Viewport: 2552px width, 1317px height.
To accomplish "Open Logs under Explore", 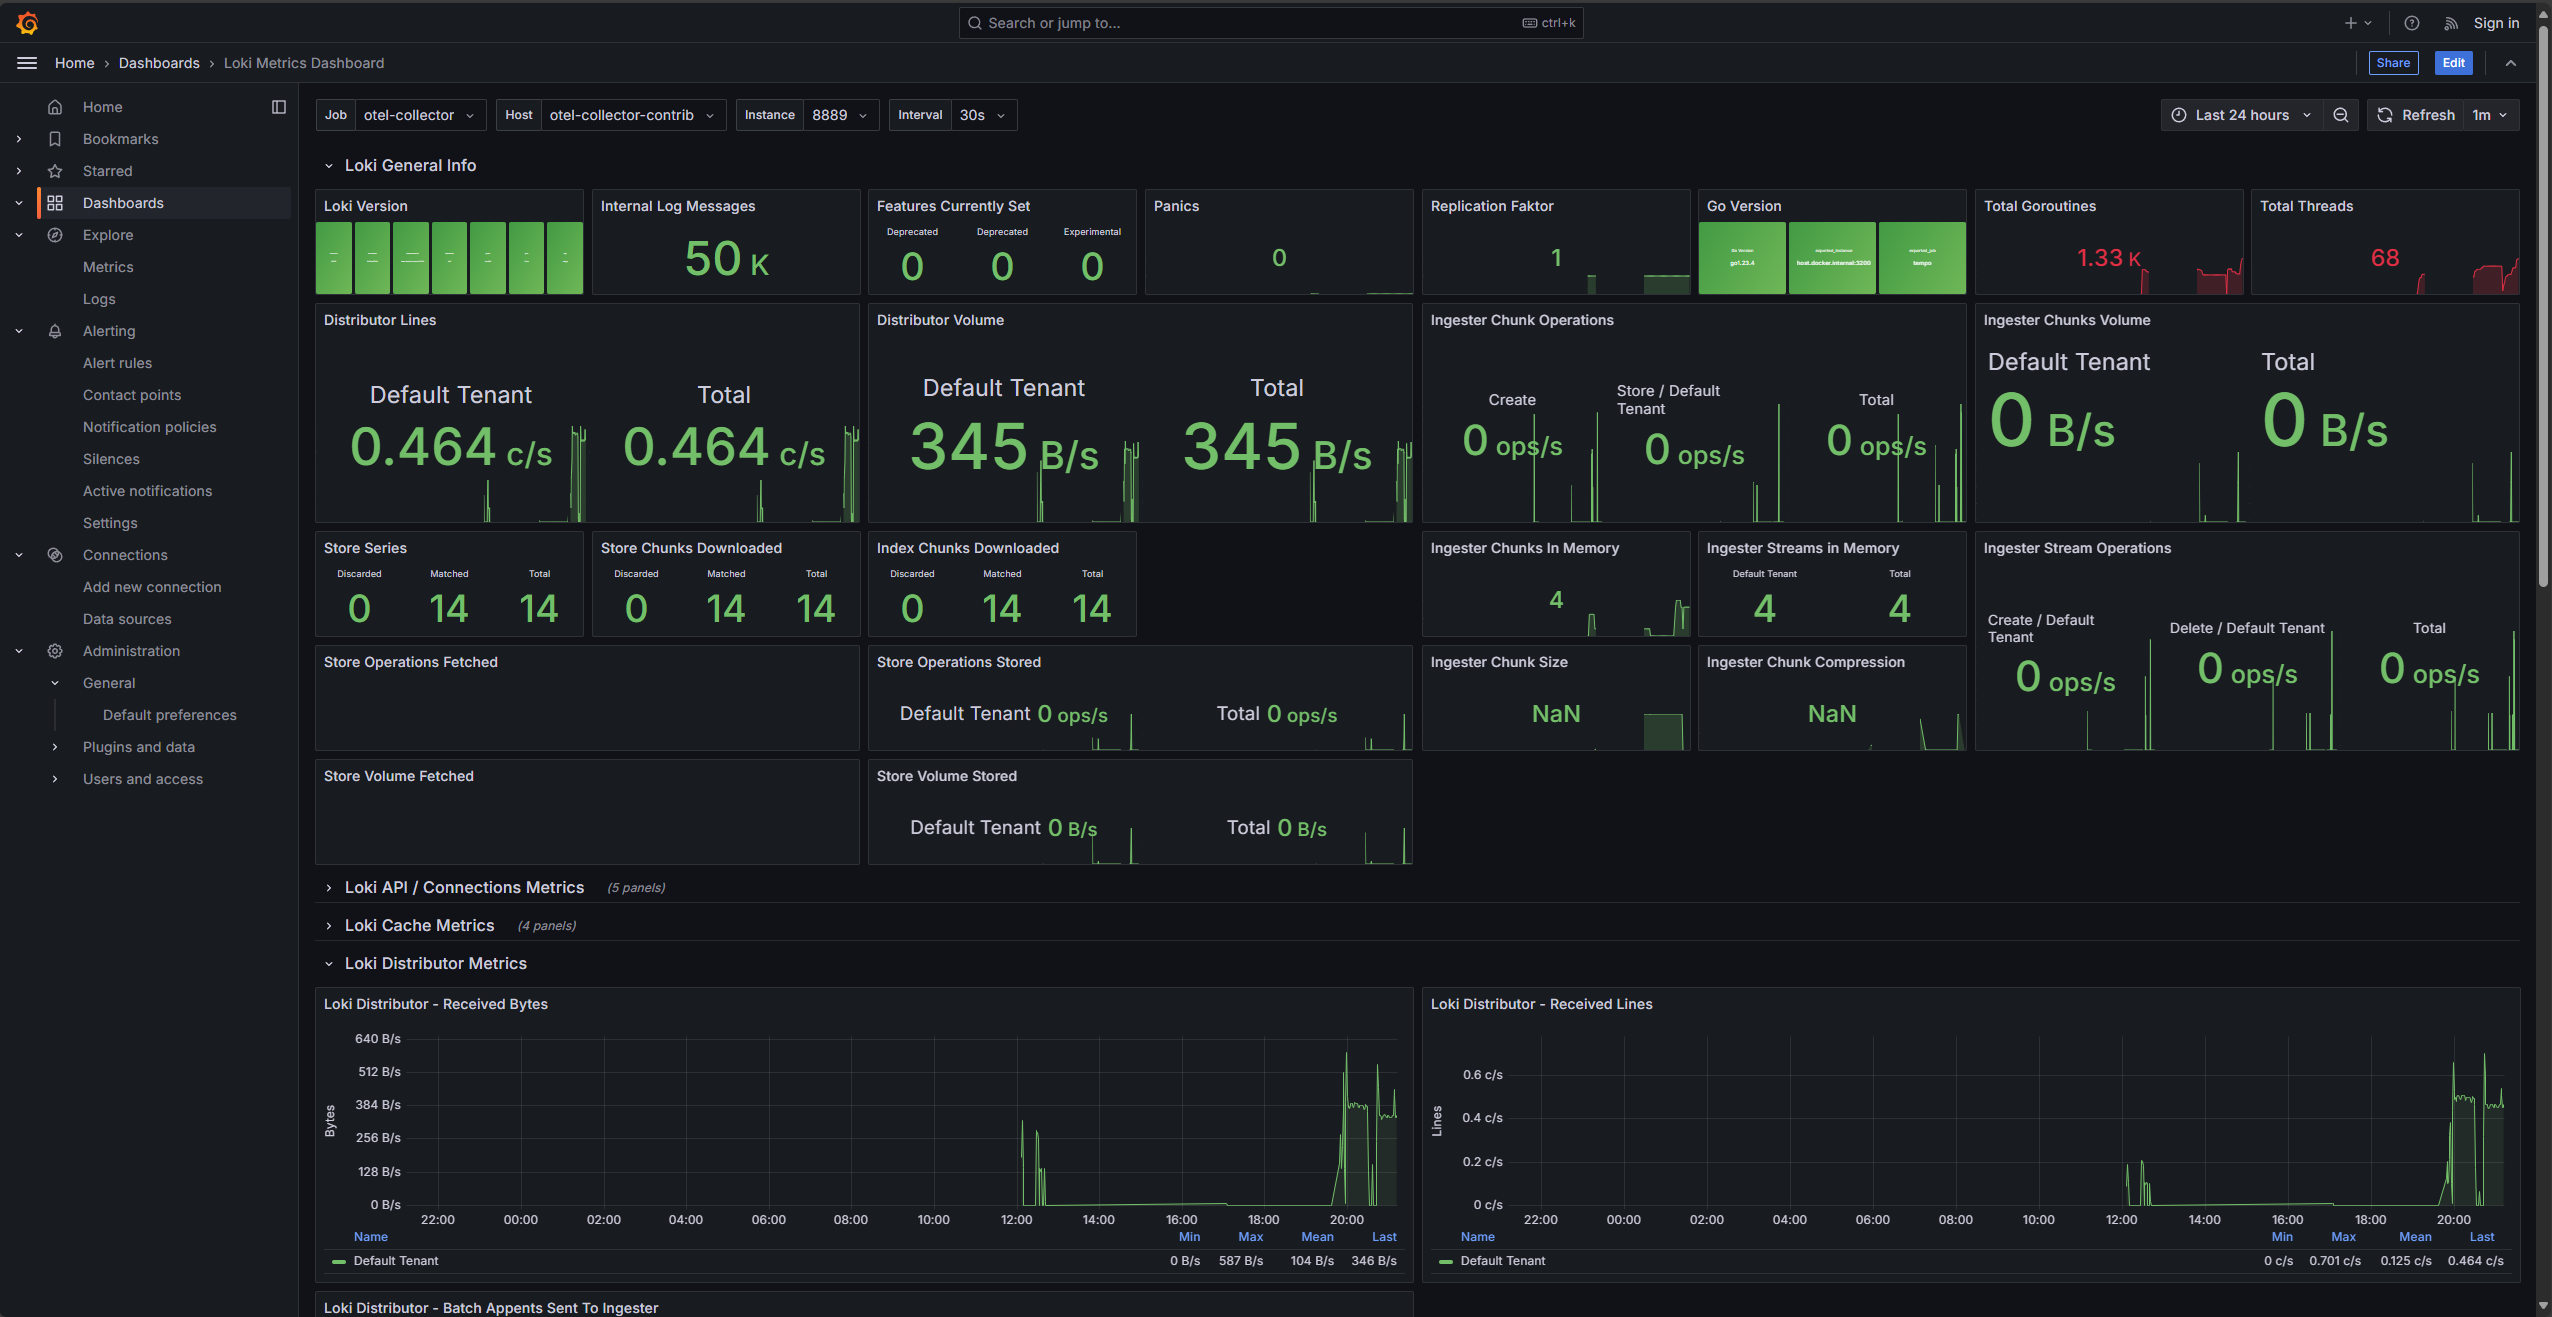I will (99, 299).
